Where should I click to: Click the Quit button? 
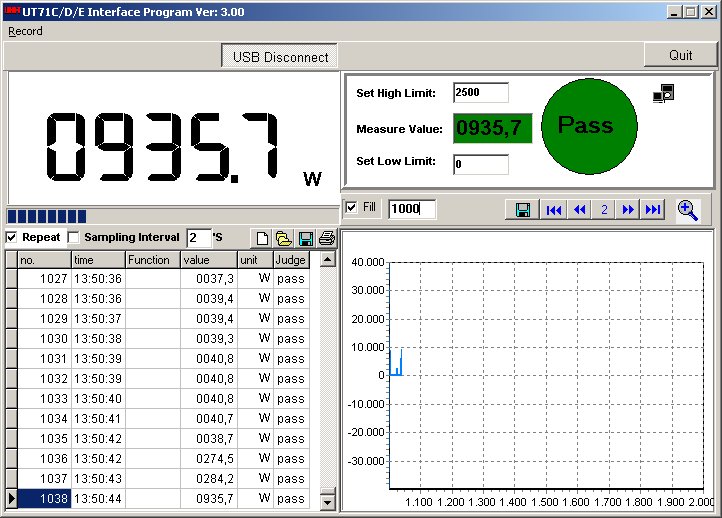pos(680,56)
